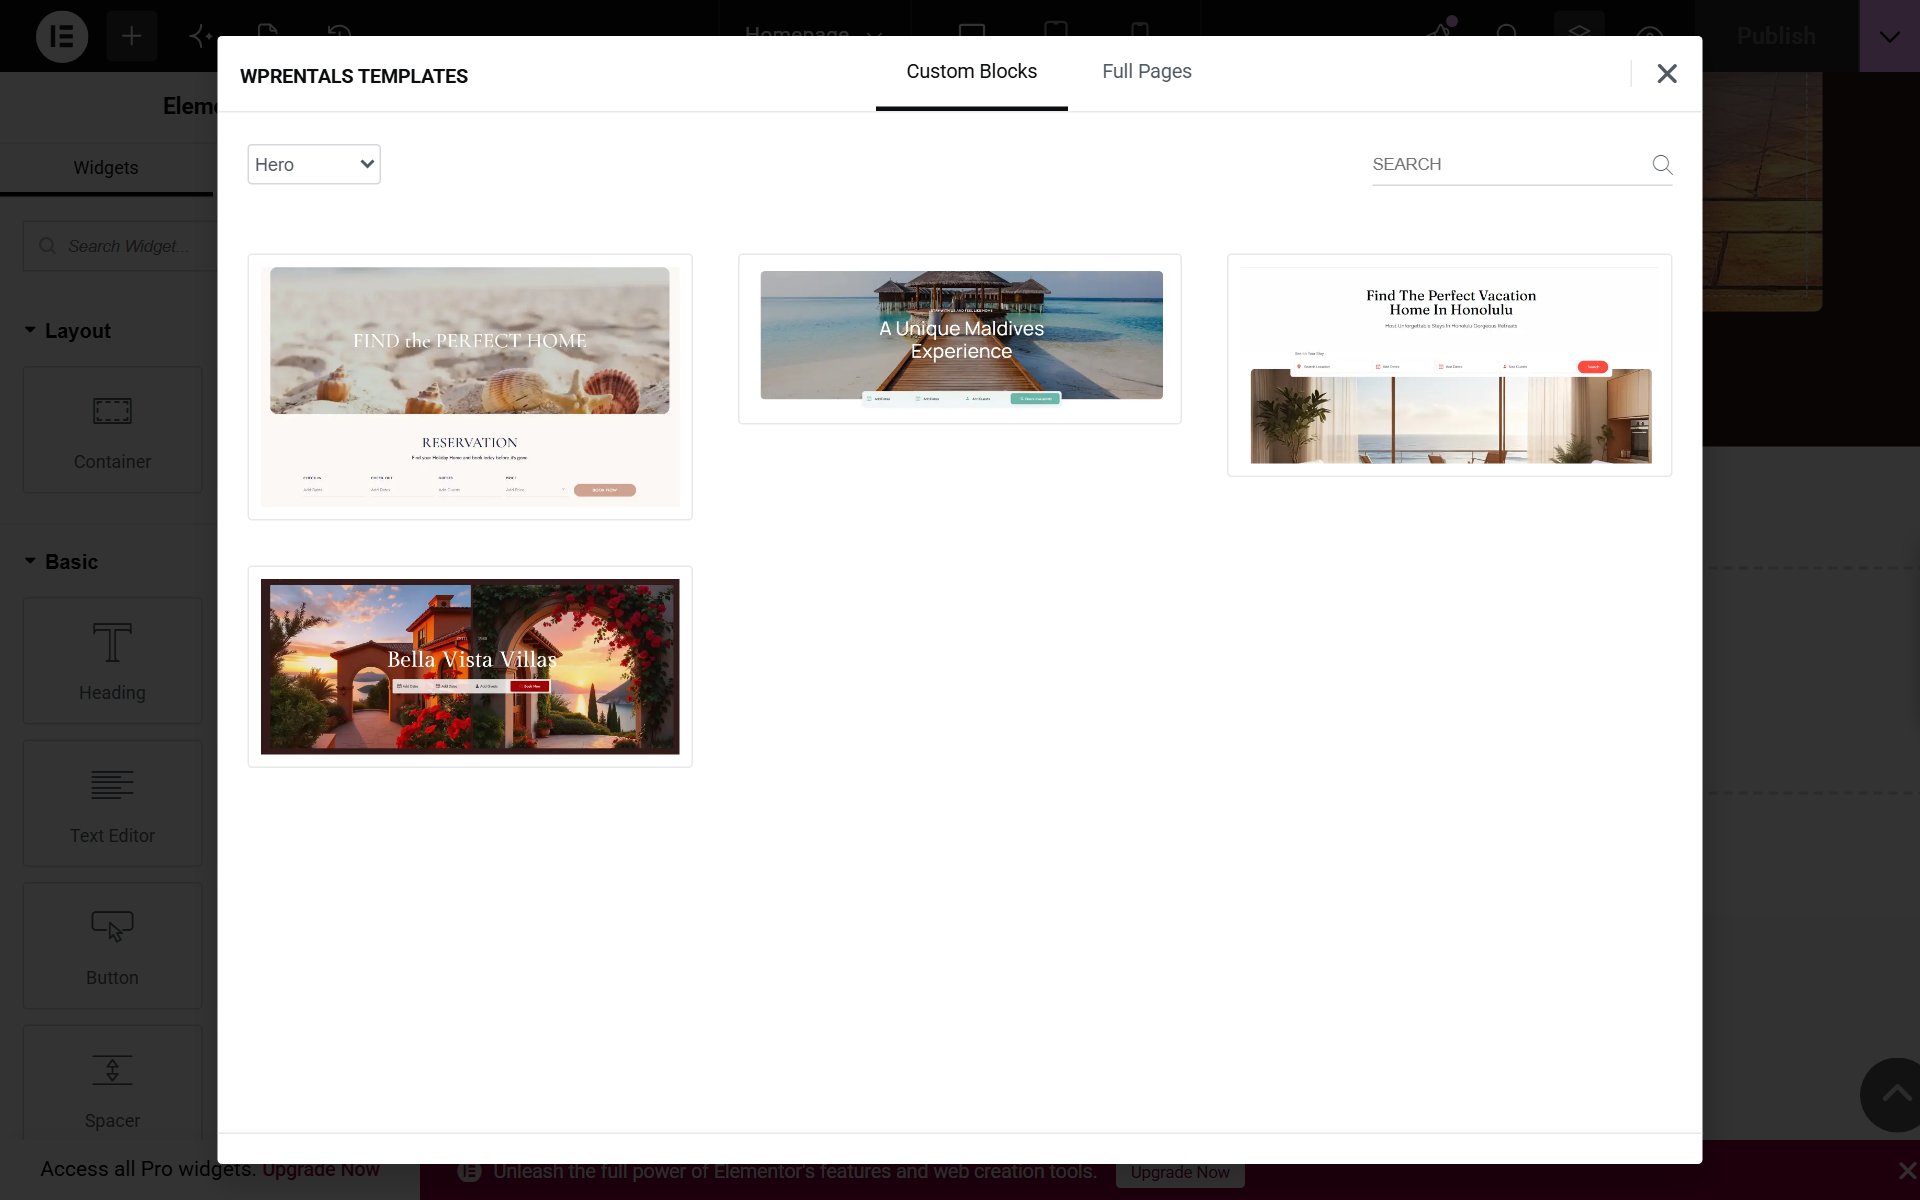Choose the Bella Vista Villas template
The width and height of the screenshot is (1920, 1200).
tap(470, 666)
